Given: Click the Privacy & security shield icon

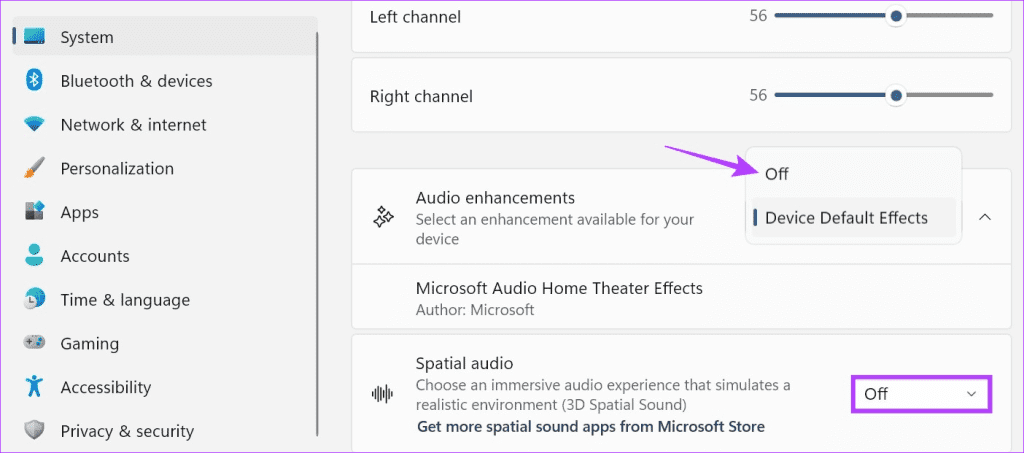Looking at the screenshot, I should click(x=34, y=431).
